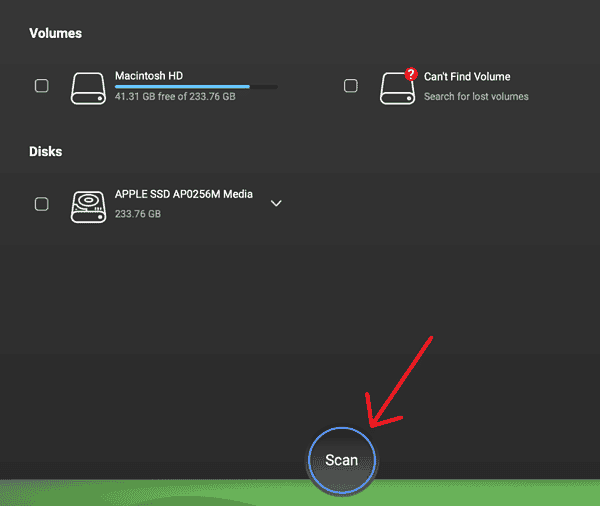The width and height of the screenshot is (600, 506).
Task: Click '41.31 GB free of 233.76 GB' text
Action: [175, 97]
